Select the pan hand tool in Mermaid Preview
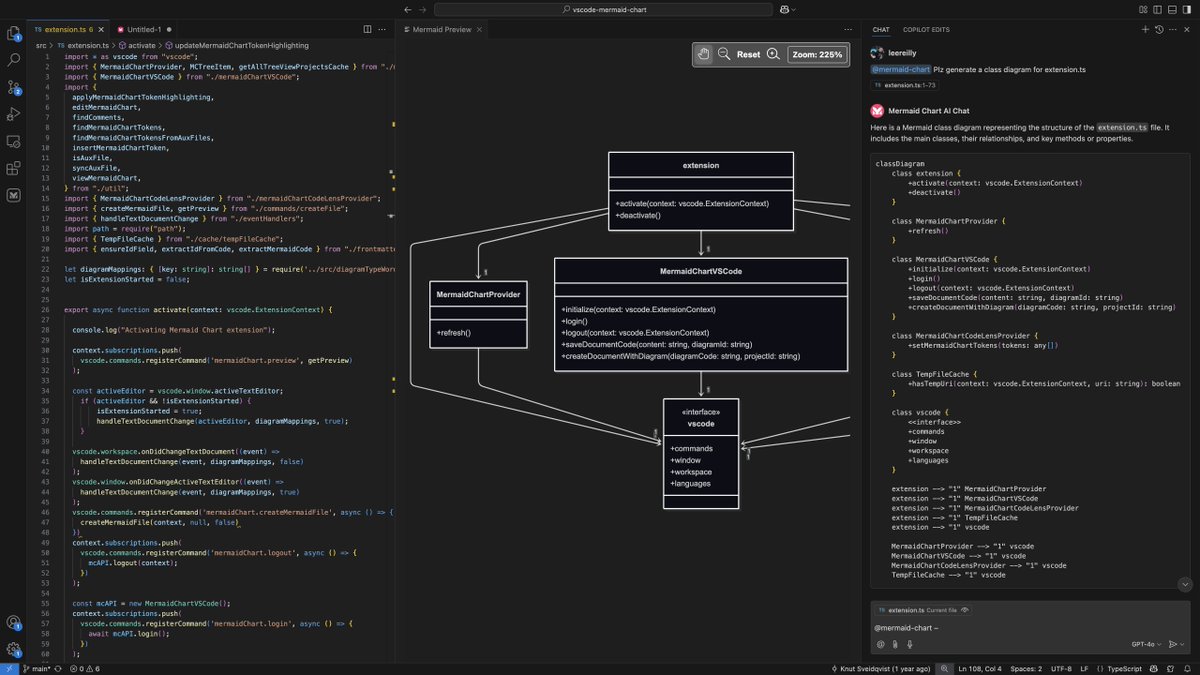1200x675 pixels. pos(703,54)
